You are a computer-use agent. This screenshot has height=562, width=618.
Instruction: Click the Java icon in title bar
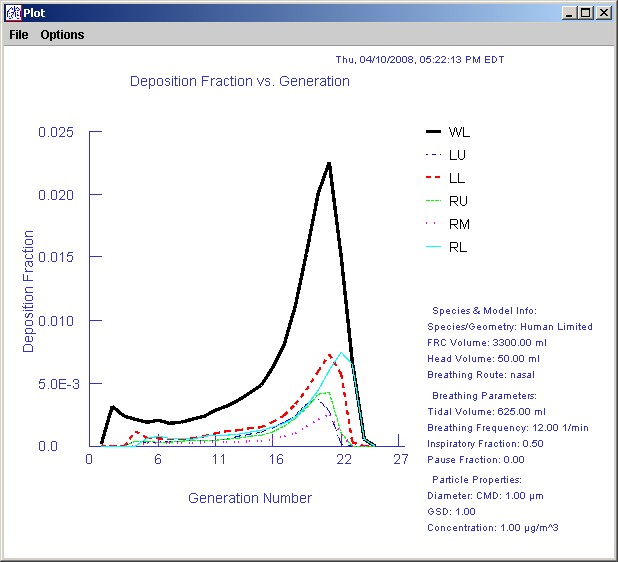coord(12,12)
